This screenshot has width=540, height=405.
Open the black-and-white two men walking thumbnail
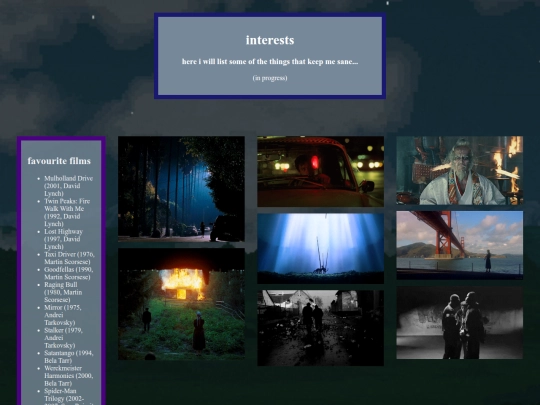click(320, 328)
